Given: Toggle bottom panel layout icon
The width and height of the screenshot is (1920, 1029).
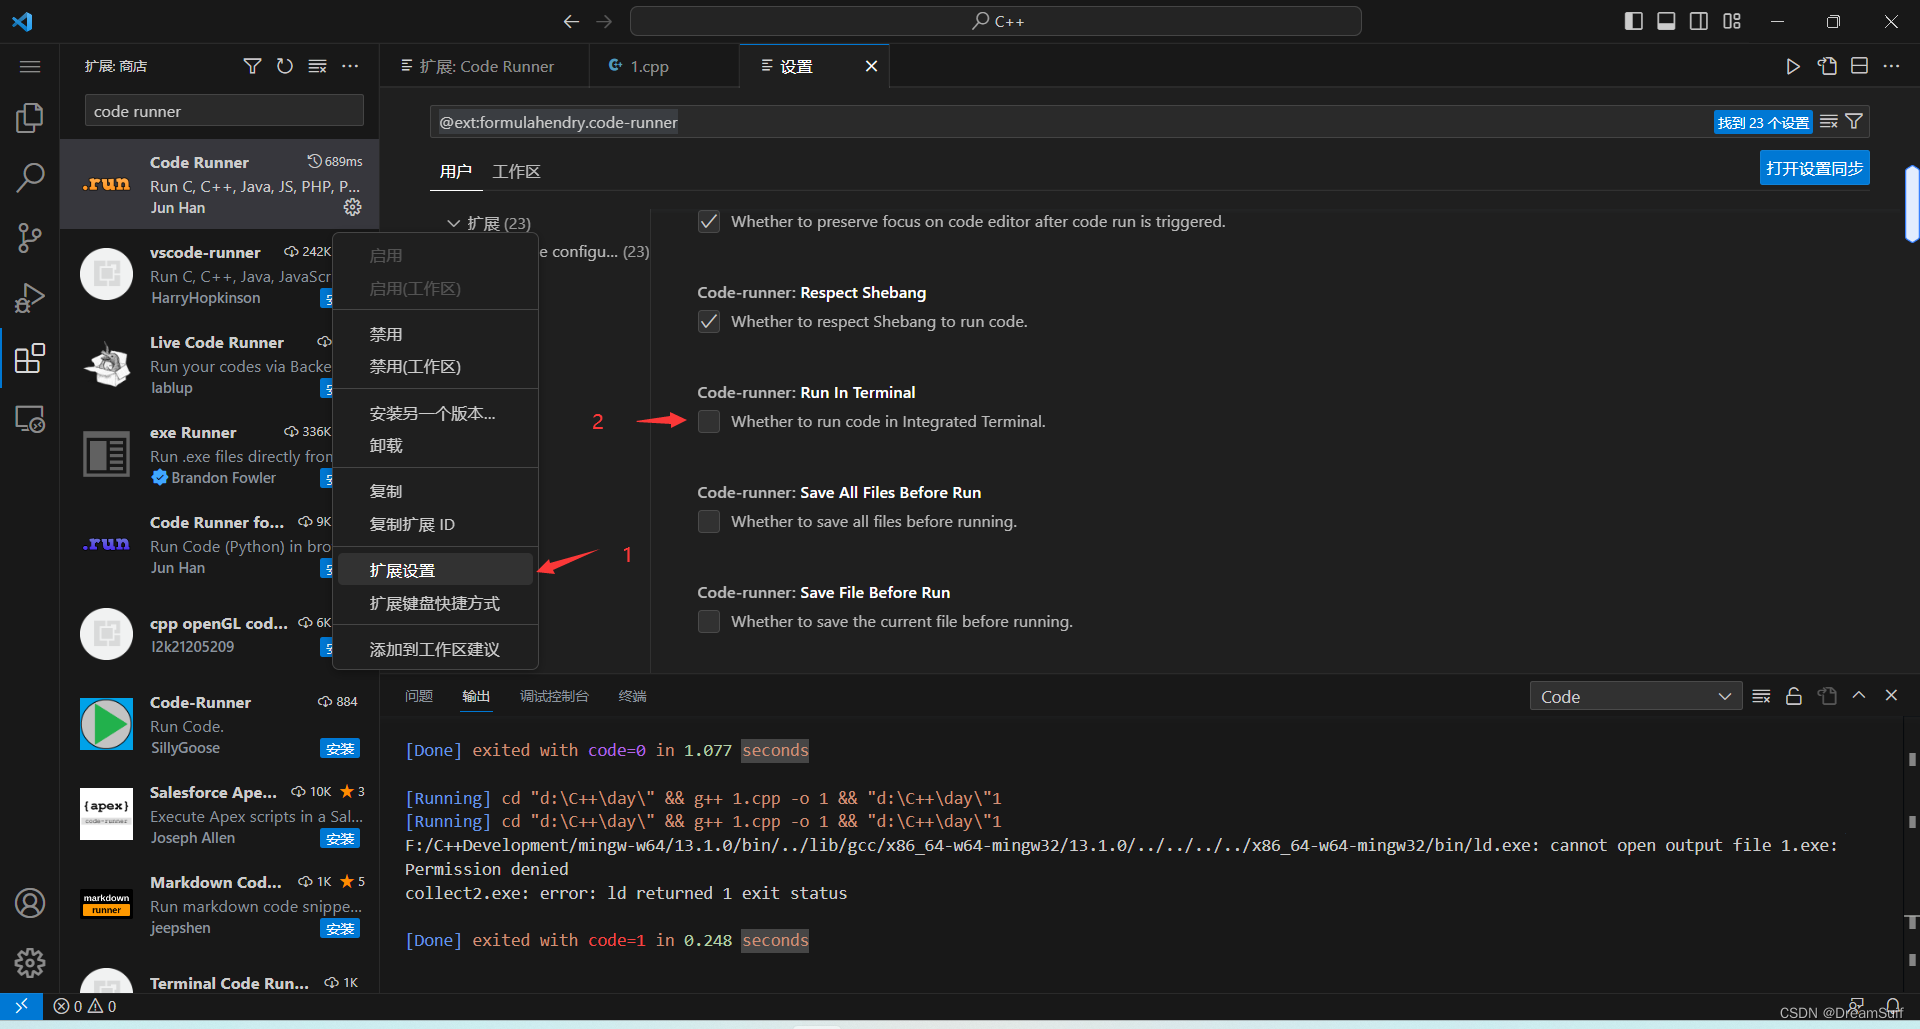Looking at the screenshot, I should [x=1666, y=21].
